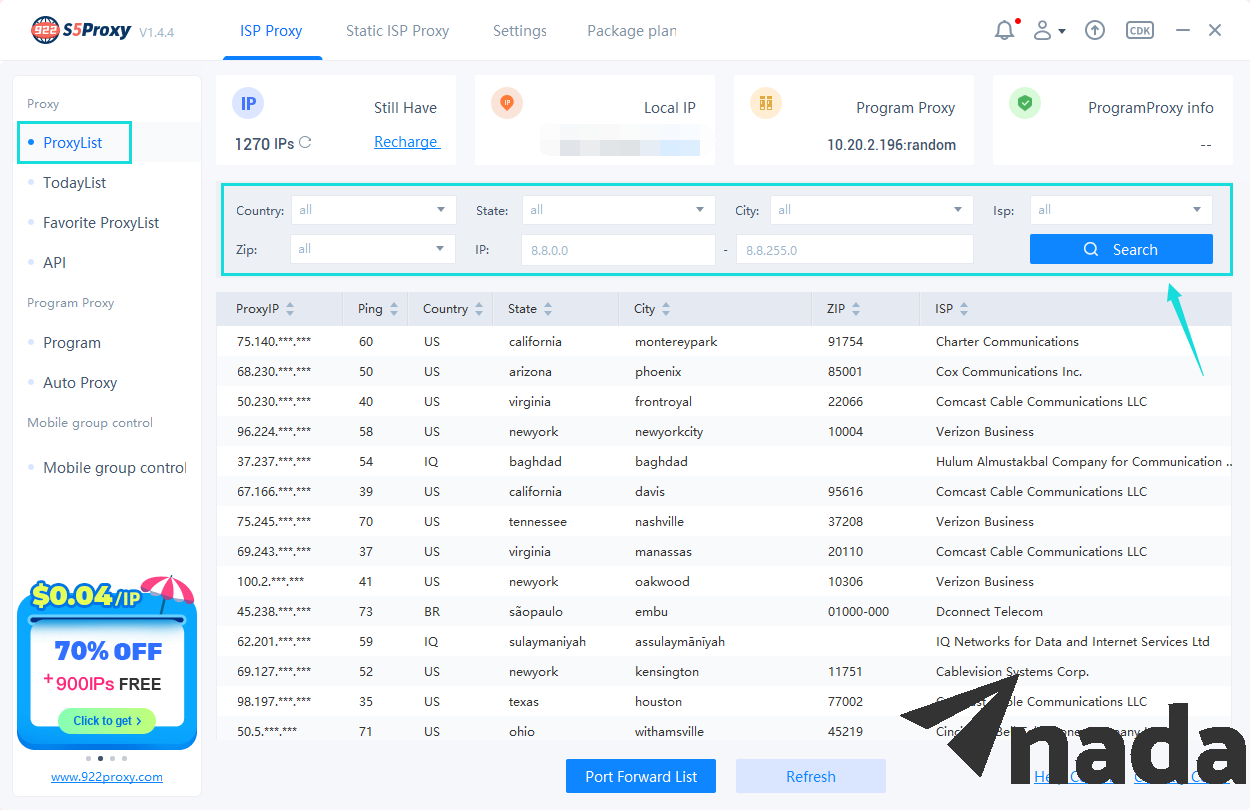Click the green shield ProgramProxy info icon
This screenshot has height=810, width=1250.
tap(1025, 102)
